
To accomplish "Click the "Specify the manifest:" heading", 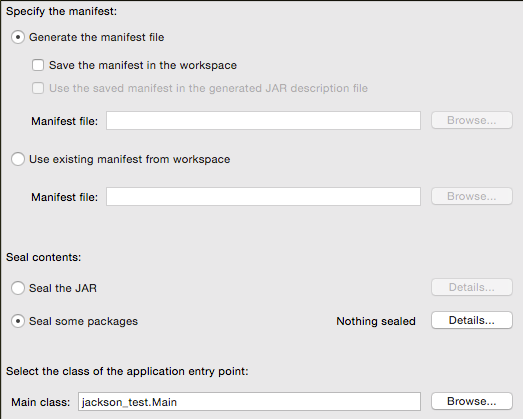I will pyautogui.click(x=62, y=11).
